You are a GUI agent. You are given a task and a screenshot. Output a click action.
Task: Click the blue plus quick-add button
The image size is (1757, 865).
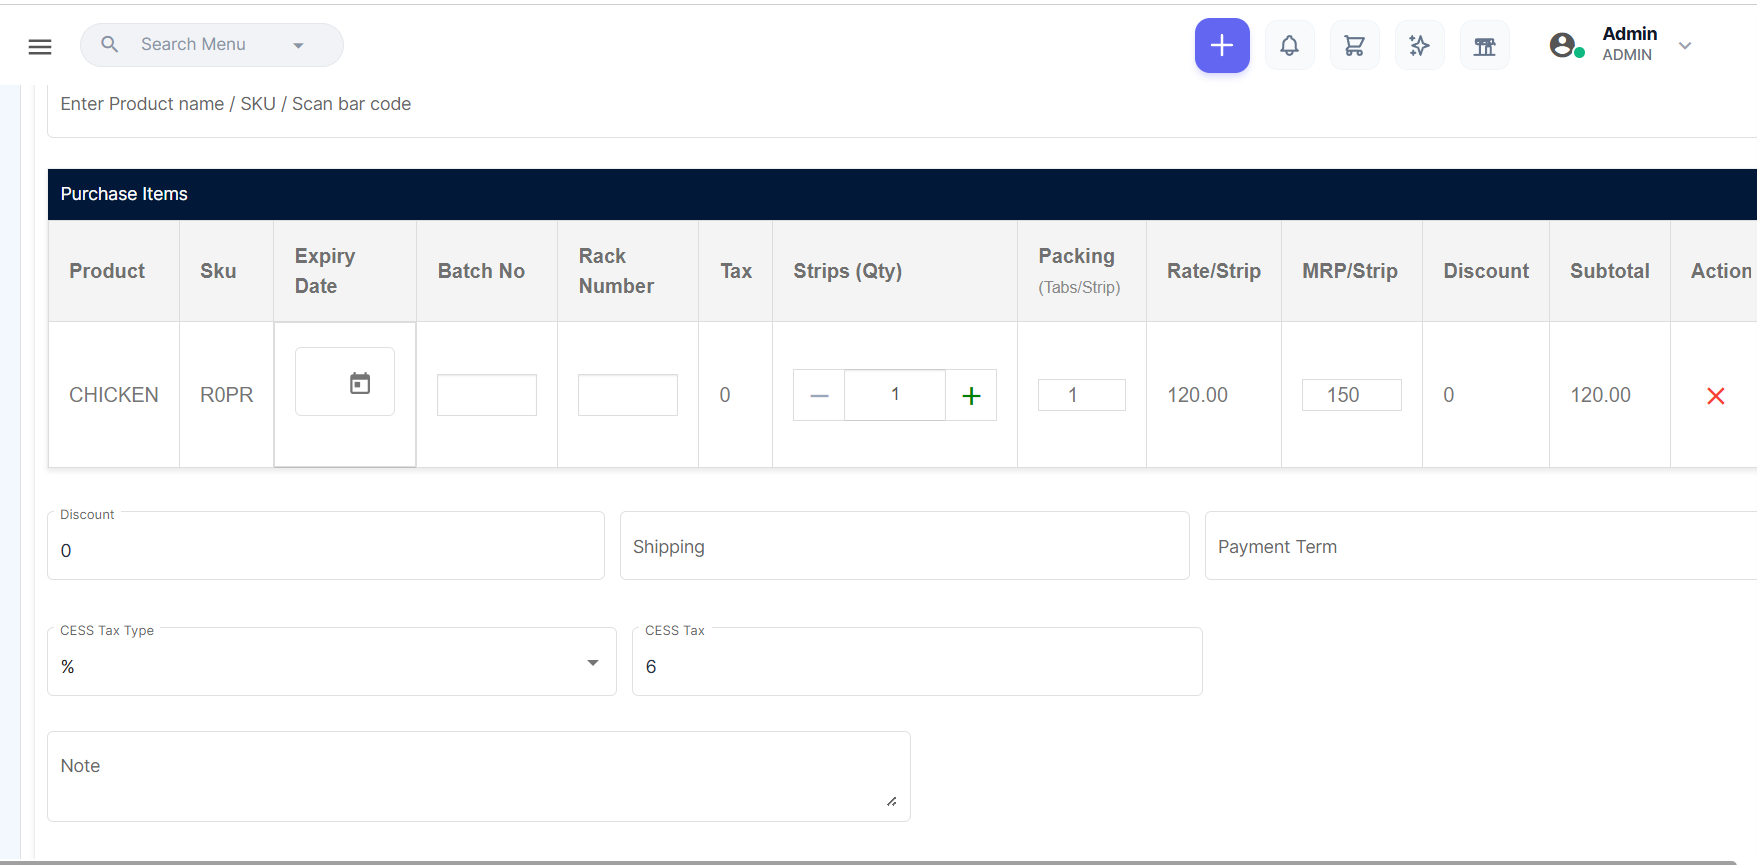[x=1222, y=45]
